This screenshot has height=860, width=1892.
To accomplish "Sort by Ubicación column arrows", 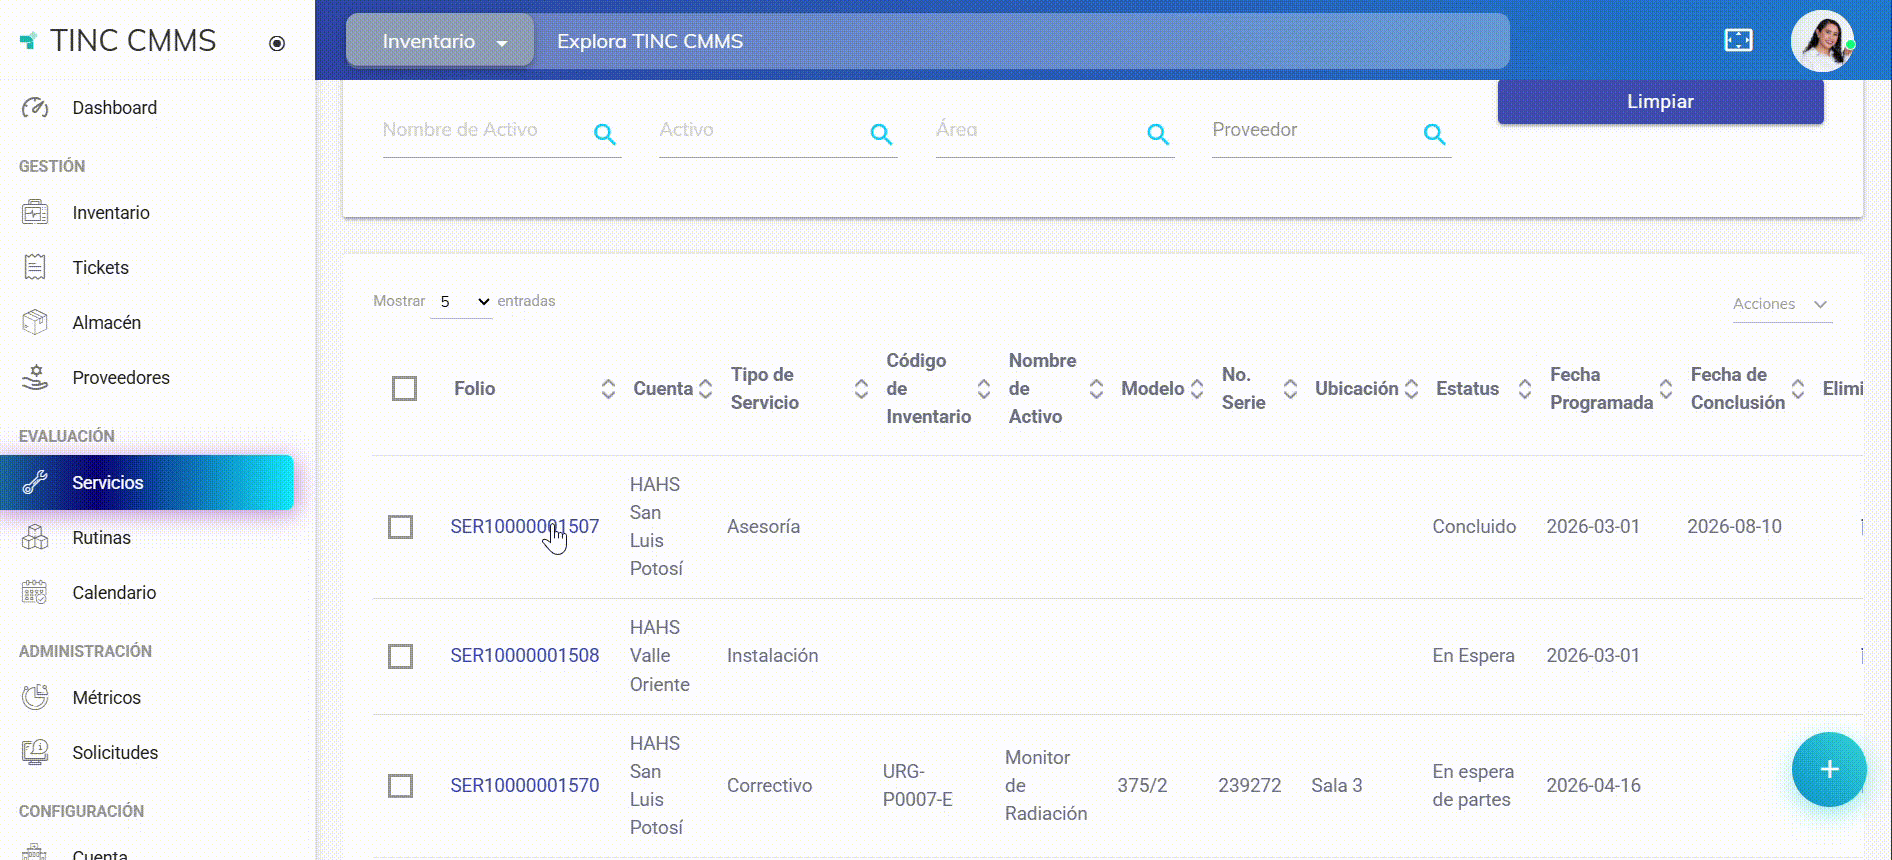I will [1411, 389].
